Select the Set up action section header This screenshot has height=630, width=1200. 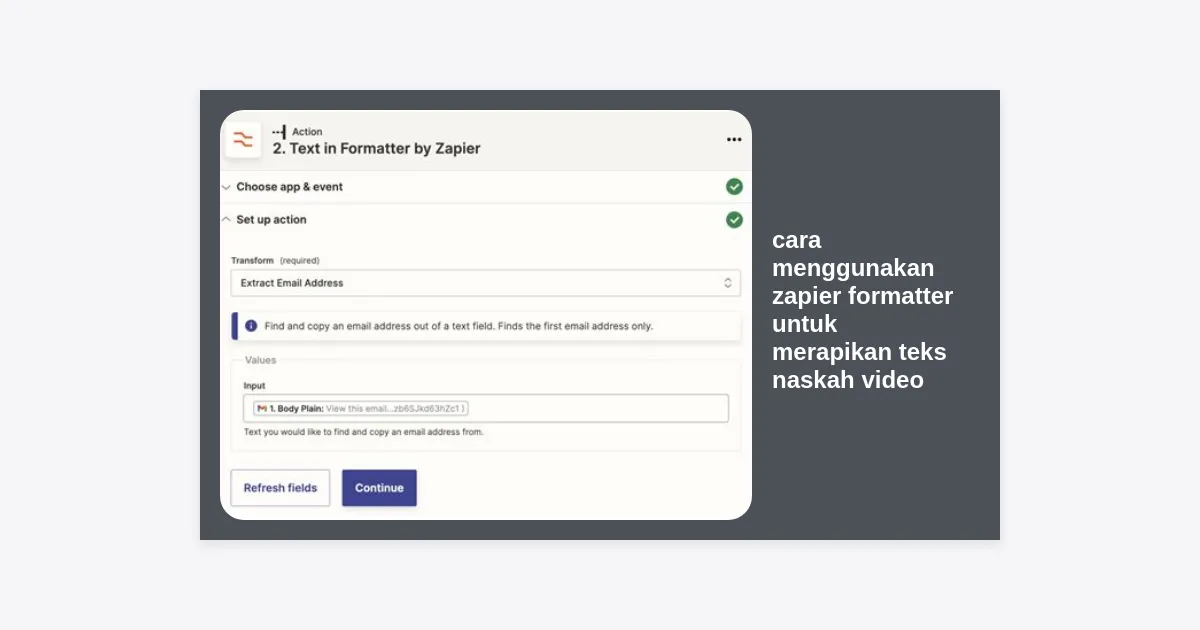point(271,220)
